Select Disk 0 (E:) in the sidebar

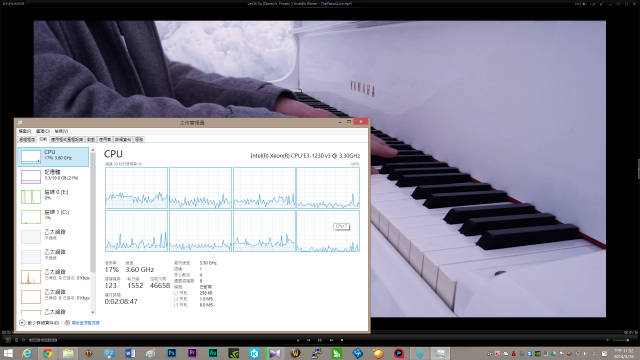(x=53, y=196)
